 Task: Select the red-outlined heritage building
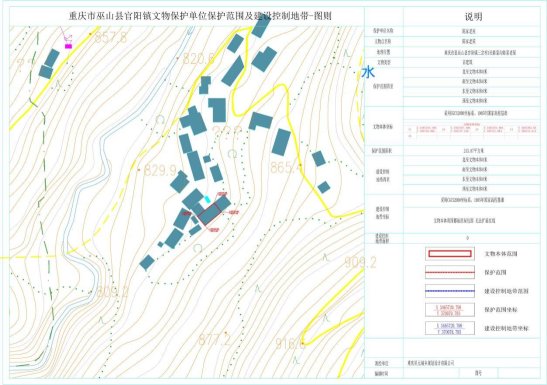[209, 214]
